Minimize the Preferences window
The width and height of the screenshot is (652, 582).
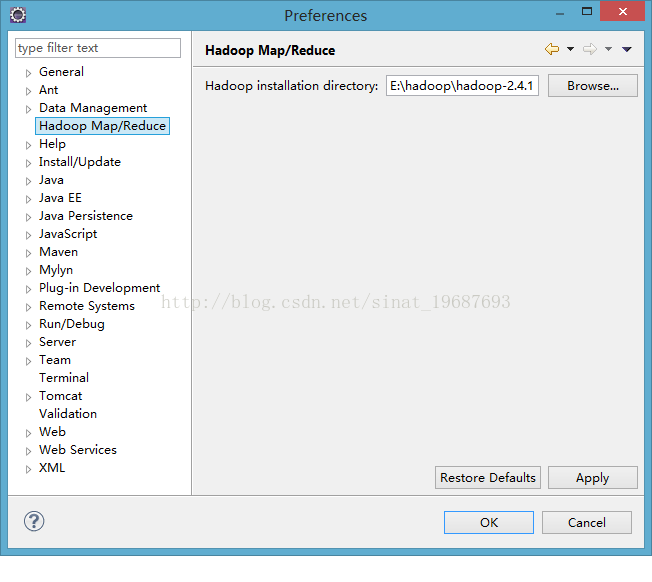tap(560, 12)
